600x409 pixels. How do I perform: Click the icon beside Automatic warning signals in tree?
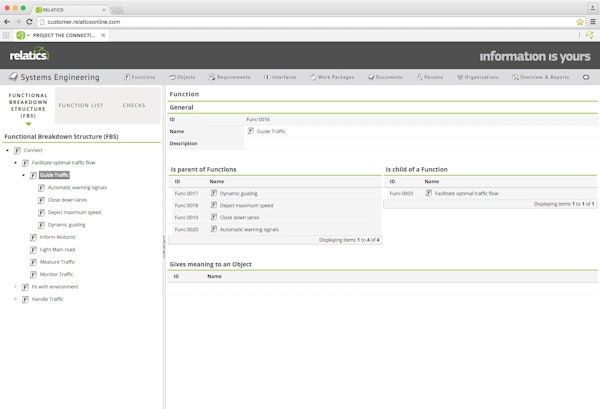point(41,188)
